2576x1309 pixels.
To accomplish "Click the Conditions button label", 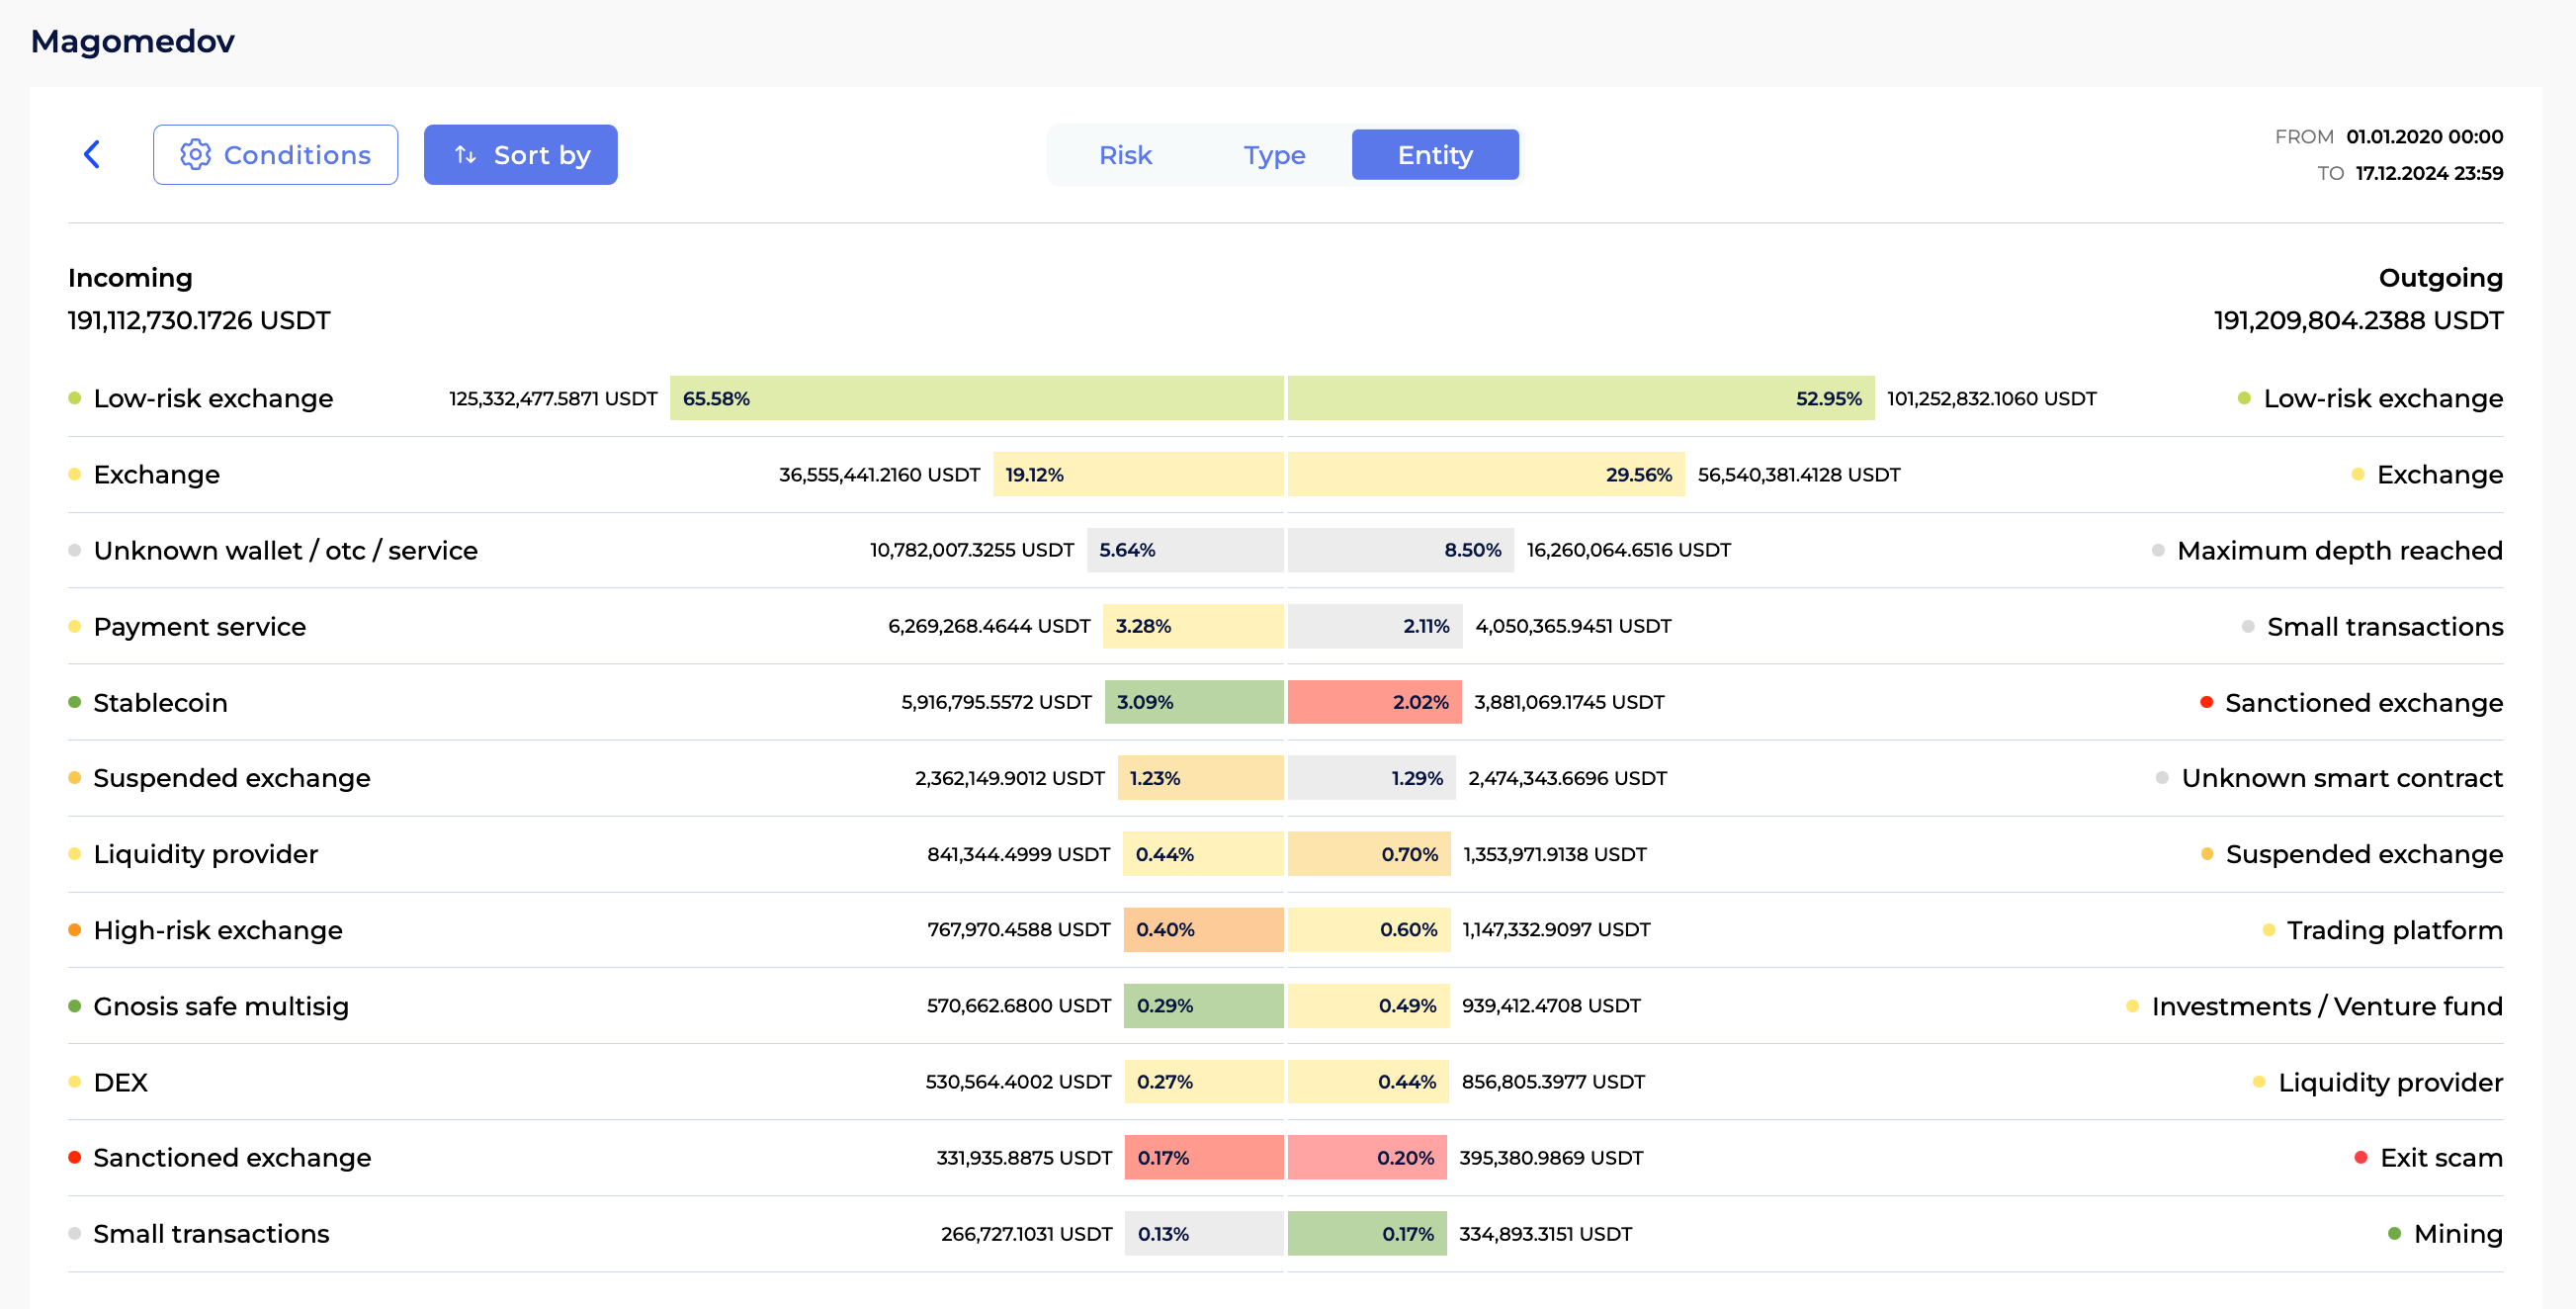I will click(x=297, y=155).
